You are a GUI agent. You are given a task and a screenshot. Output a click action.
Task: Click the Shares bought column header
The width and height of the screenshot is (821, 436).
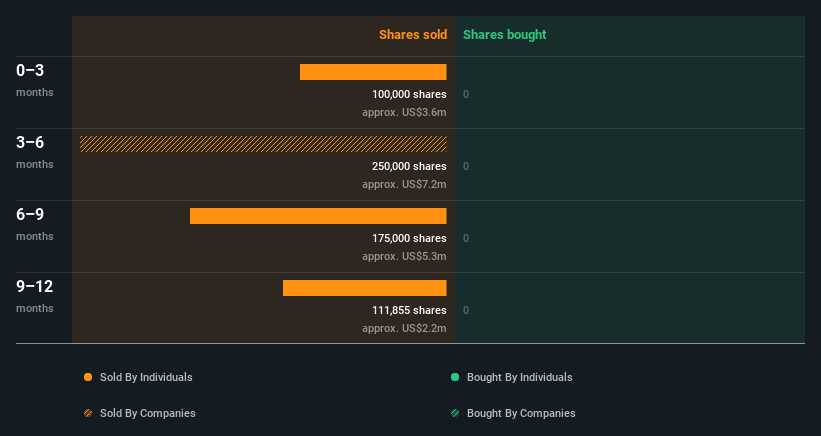point(504,35)
